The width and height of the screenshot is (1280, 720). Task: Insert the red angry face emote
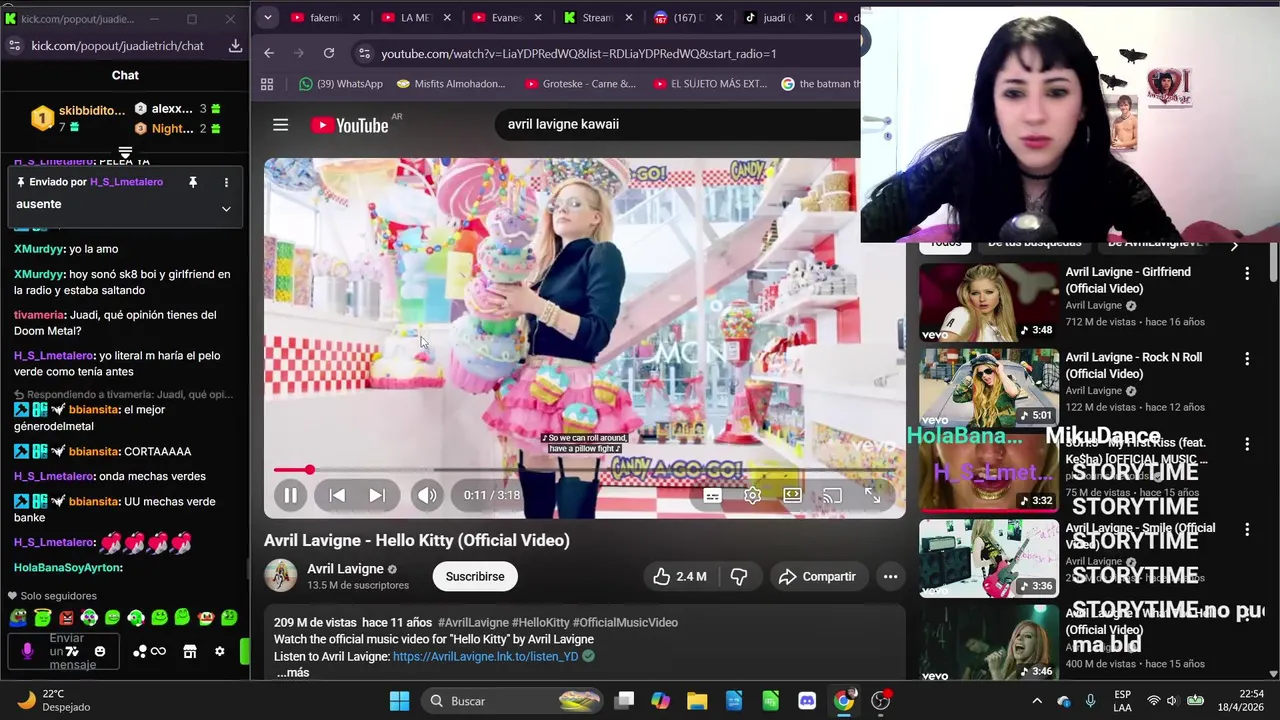click(x=66, y=618)
